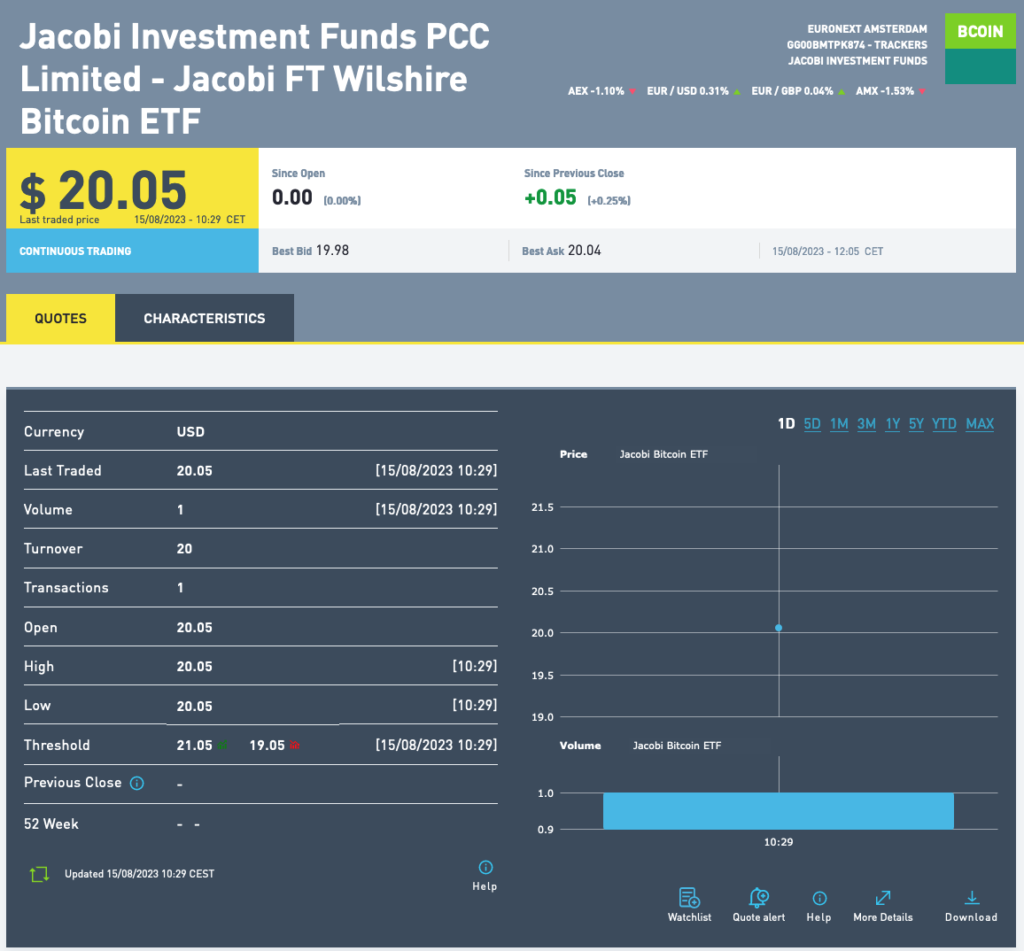The image size is (1024, 951).
Task: Click the AMX -1.53% index link
Action: (x=891, y=91)
